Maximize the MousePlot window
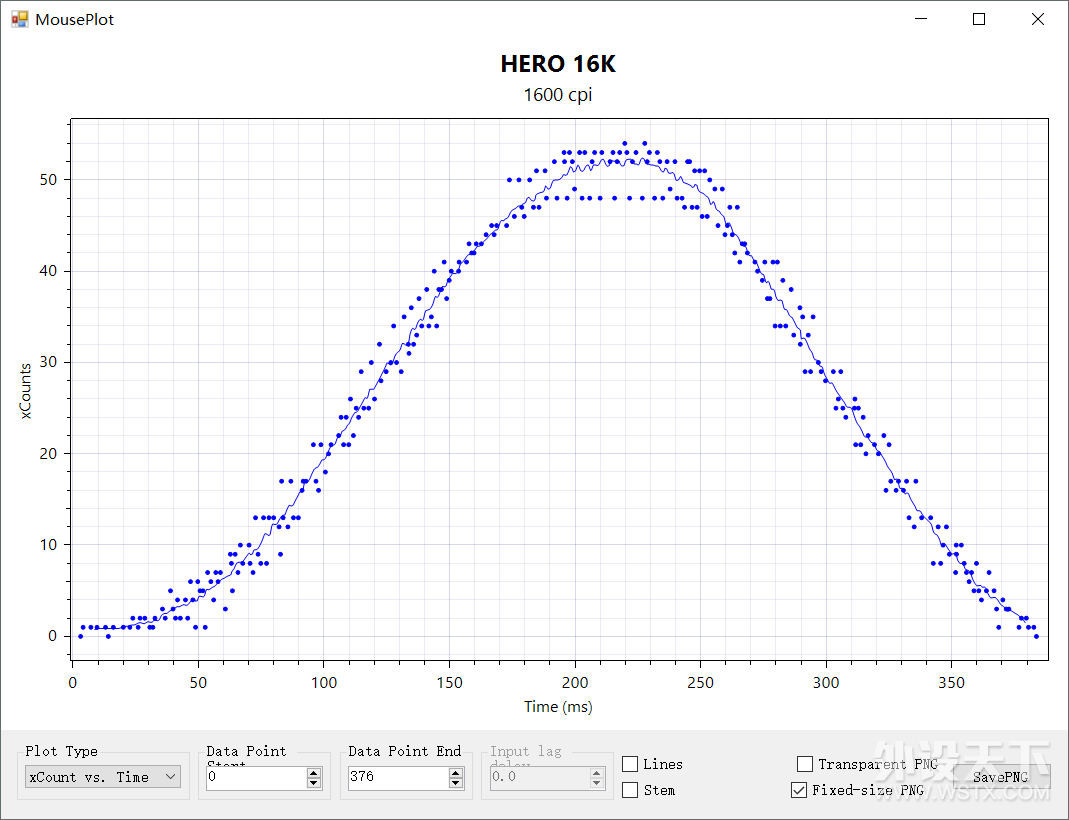Image resolution: width=1069 pixels, height=820 pixels. coord(979,19)
